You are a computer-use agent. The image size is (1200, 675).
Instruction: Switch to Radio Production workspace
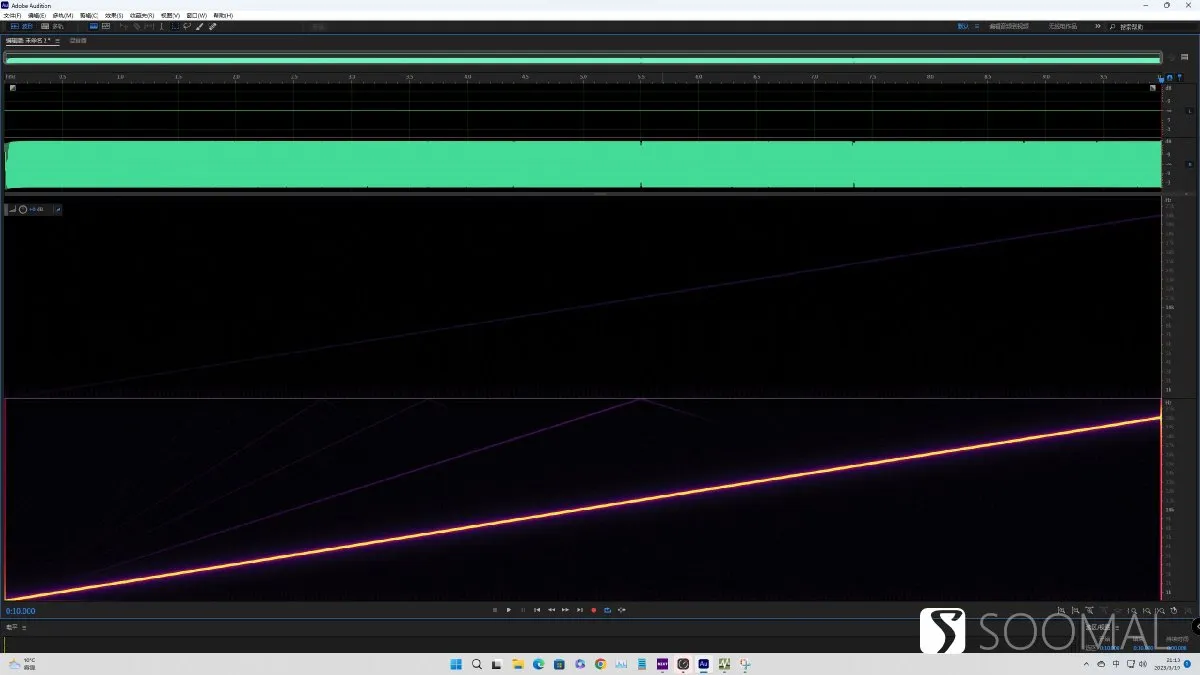1063,27
